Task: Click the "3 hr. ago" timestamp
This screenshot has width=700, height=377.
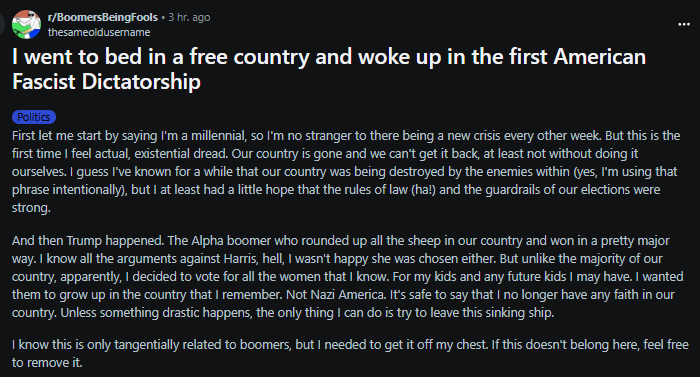Action: 189,17
